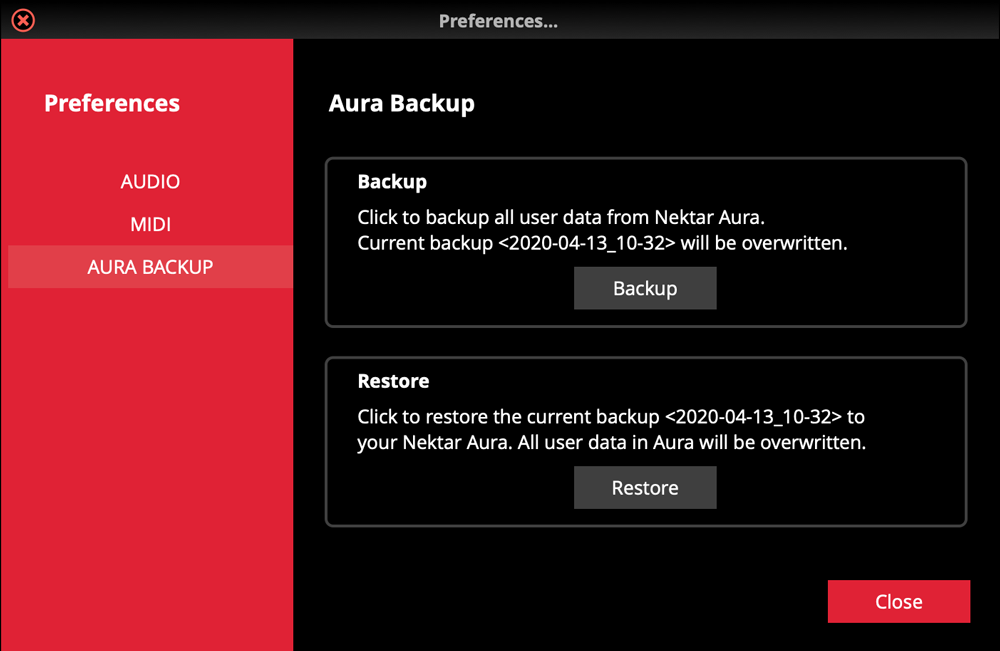The height and width of the screenshot is (651, 1000).
Task: Click text 'Click to backup all user data from Nektar Aura.'
Action: click(x=561, y=217)
